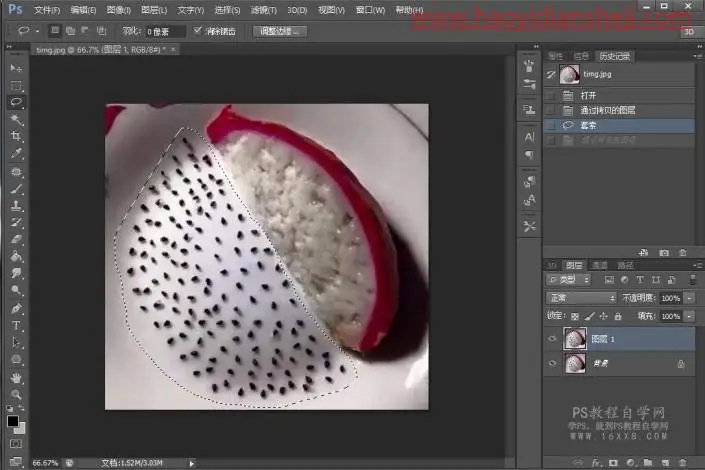Select the Paint Bucket tool

(16, 257)
